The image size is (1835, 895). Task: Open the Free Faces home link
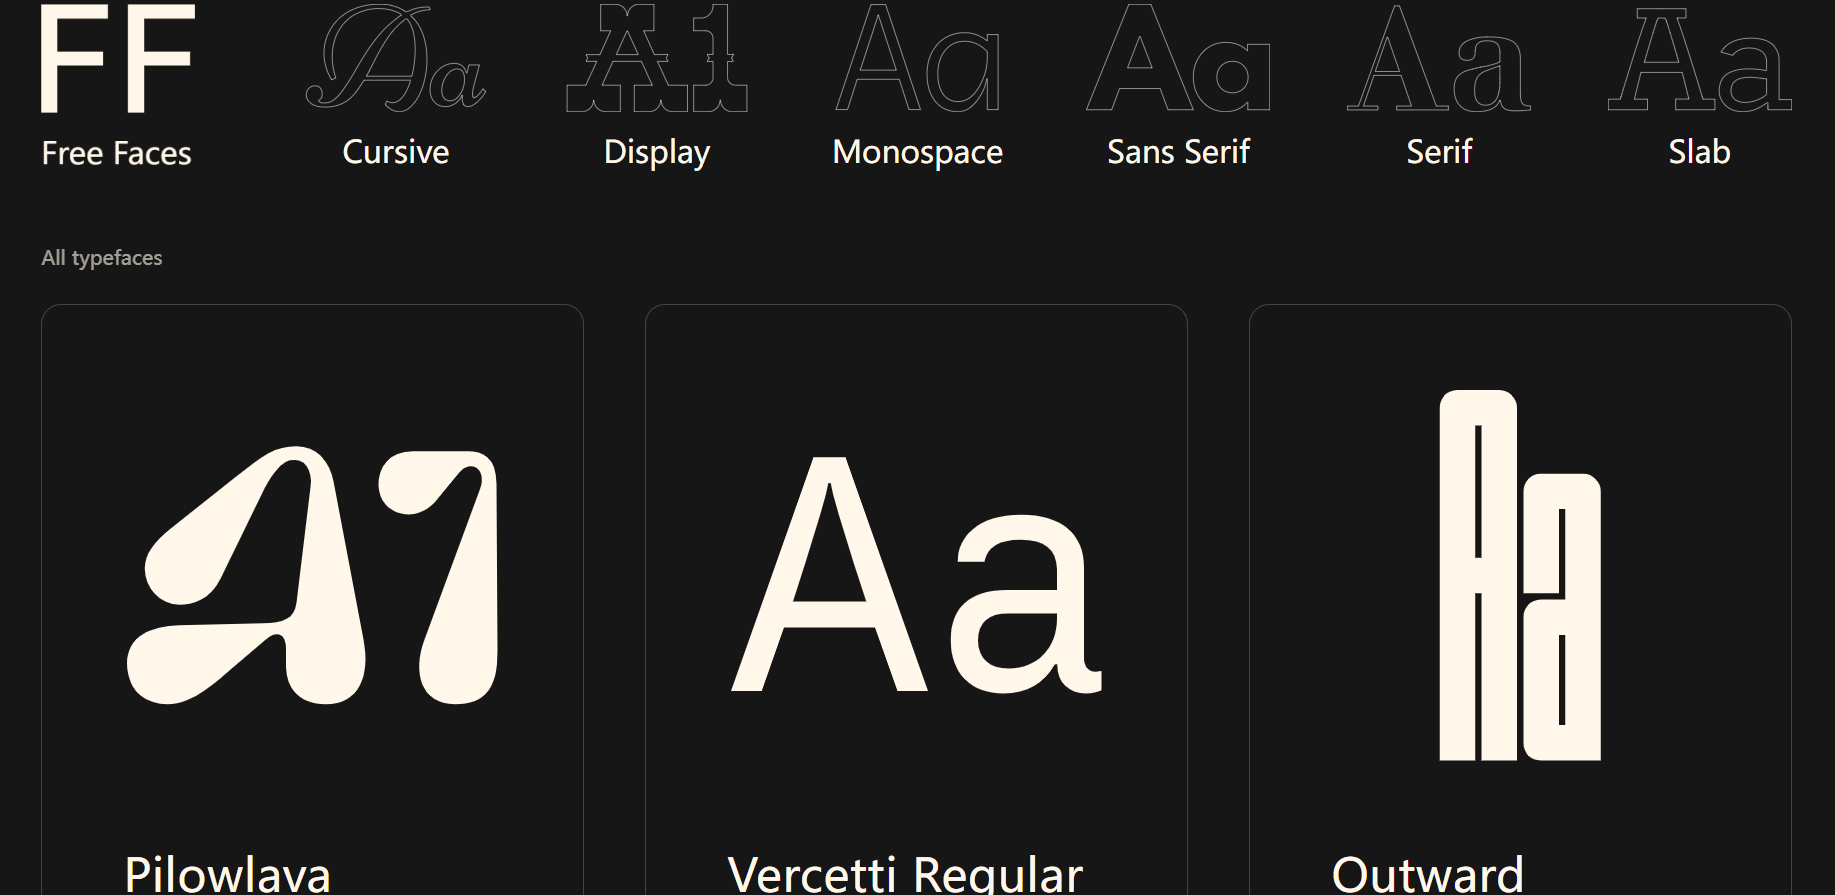[x=116, y=153]
